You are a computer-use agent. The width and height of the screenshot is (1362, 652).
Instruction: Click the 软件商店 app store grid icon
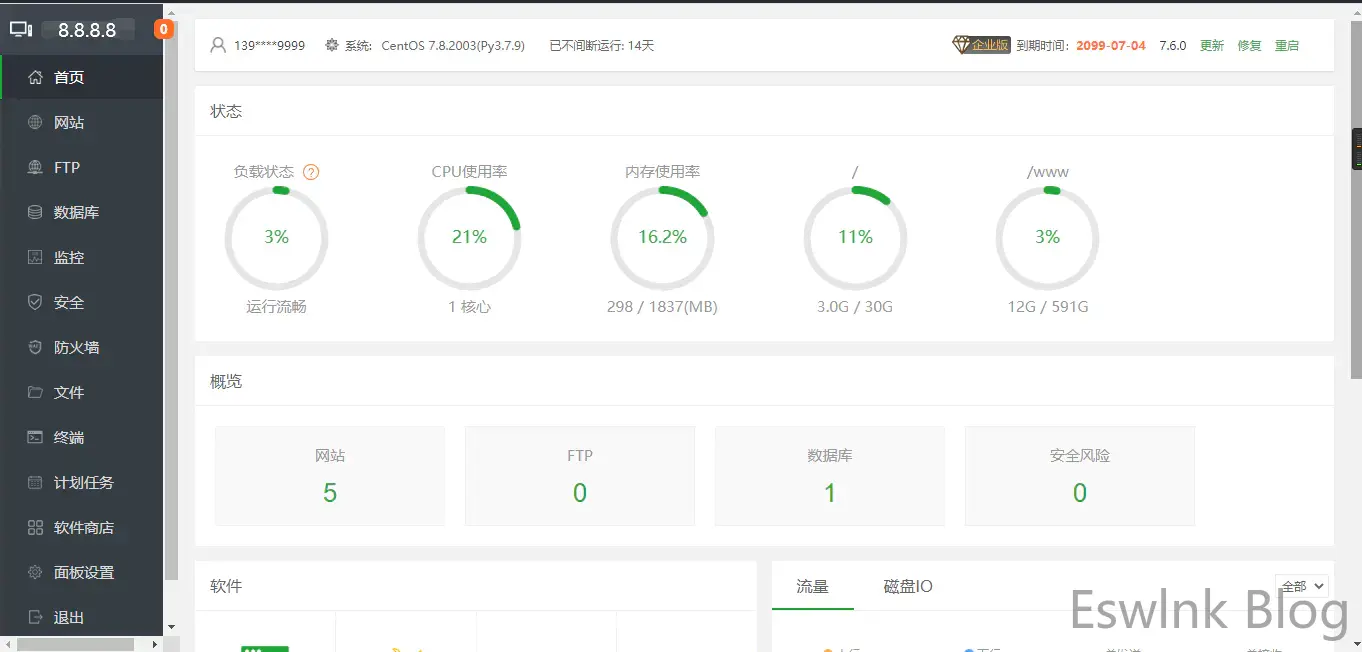pyautogui.click(x=35, y=527)
